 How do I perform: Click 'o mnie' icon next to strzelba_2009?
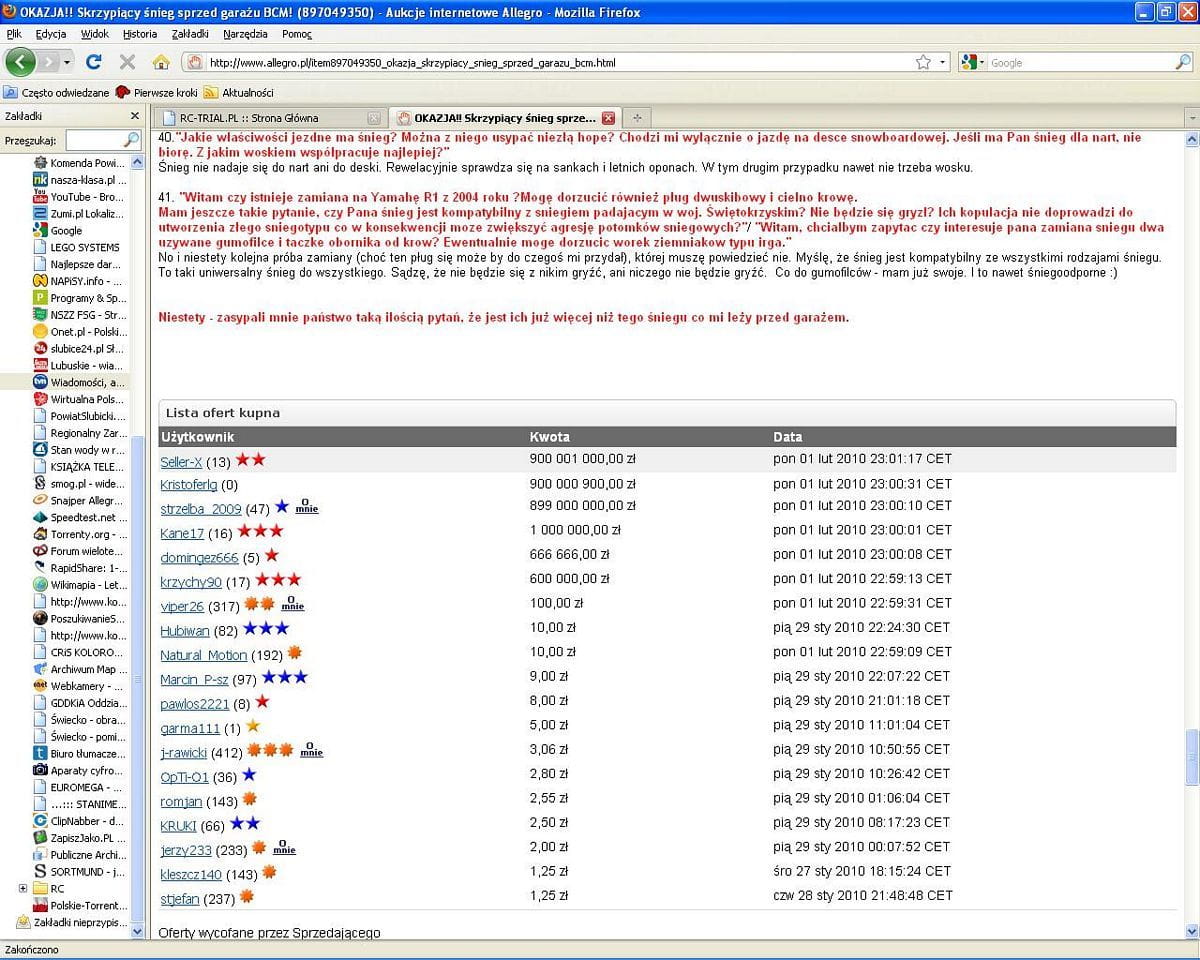(307, 508)
